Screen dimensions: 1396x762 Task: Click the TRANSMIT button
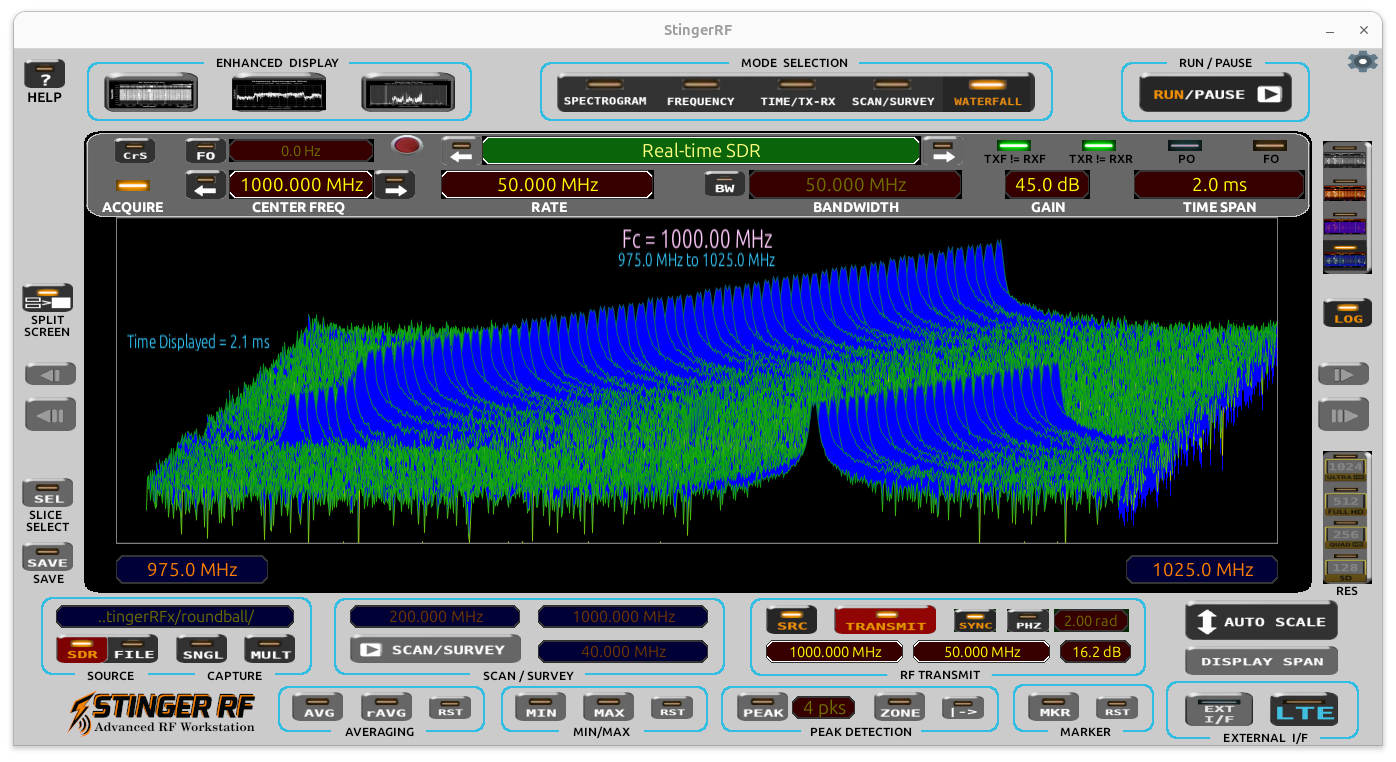click(x=885, y=621)
